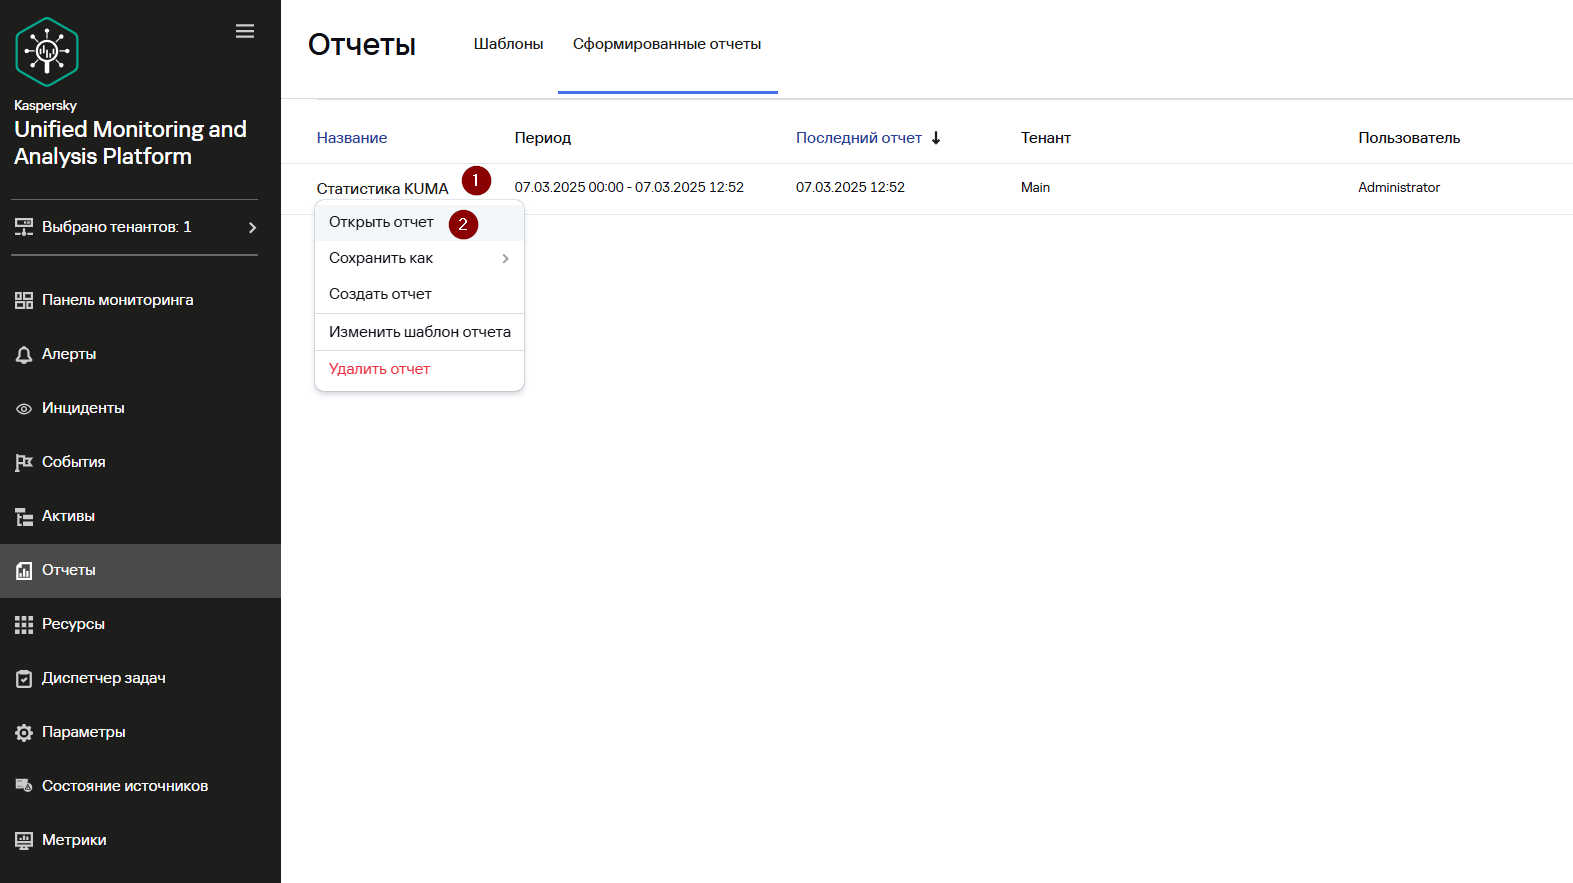Switch to the Шаблоны tab
The width and height of the screenshot is (1573, 883).
pos(508,44)
